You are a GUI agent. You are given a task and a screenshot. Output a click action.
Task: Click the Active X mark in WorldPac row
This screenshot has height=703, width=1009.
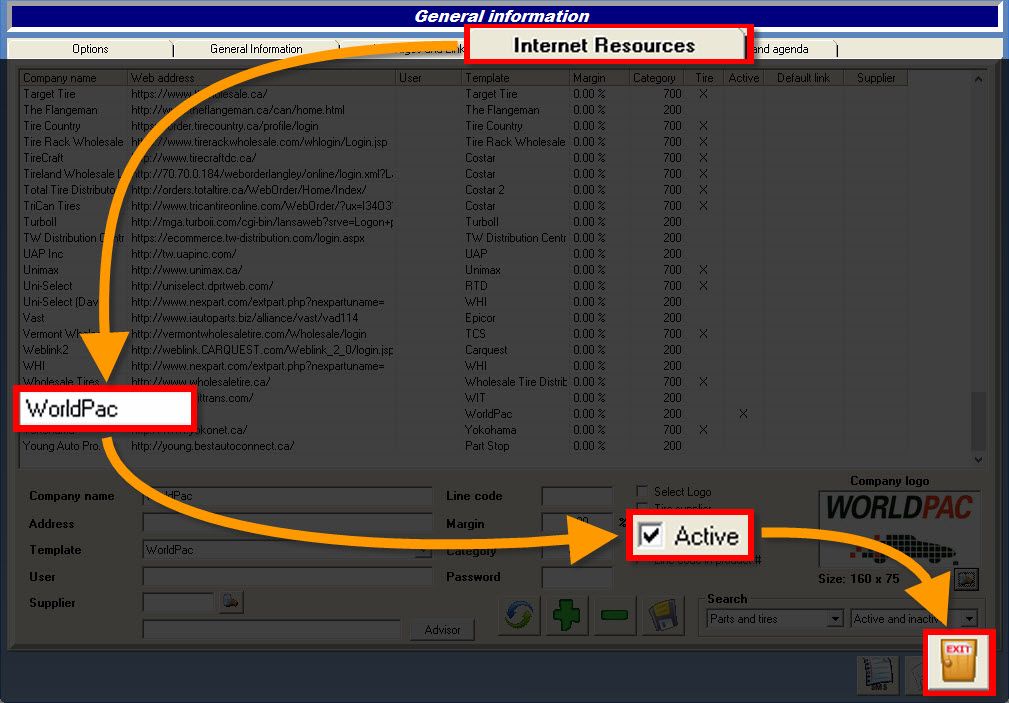(743, 414)
